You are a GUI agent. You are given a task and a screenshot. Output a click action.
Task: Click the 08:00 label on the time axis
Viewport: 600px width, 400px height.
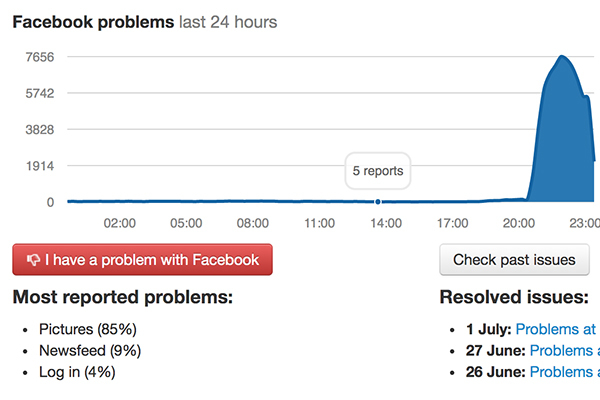252,222
